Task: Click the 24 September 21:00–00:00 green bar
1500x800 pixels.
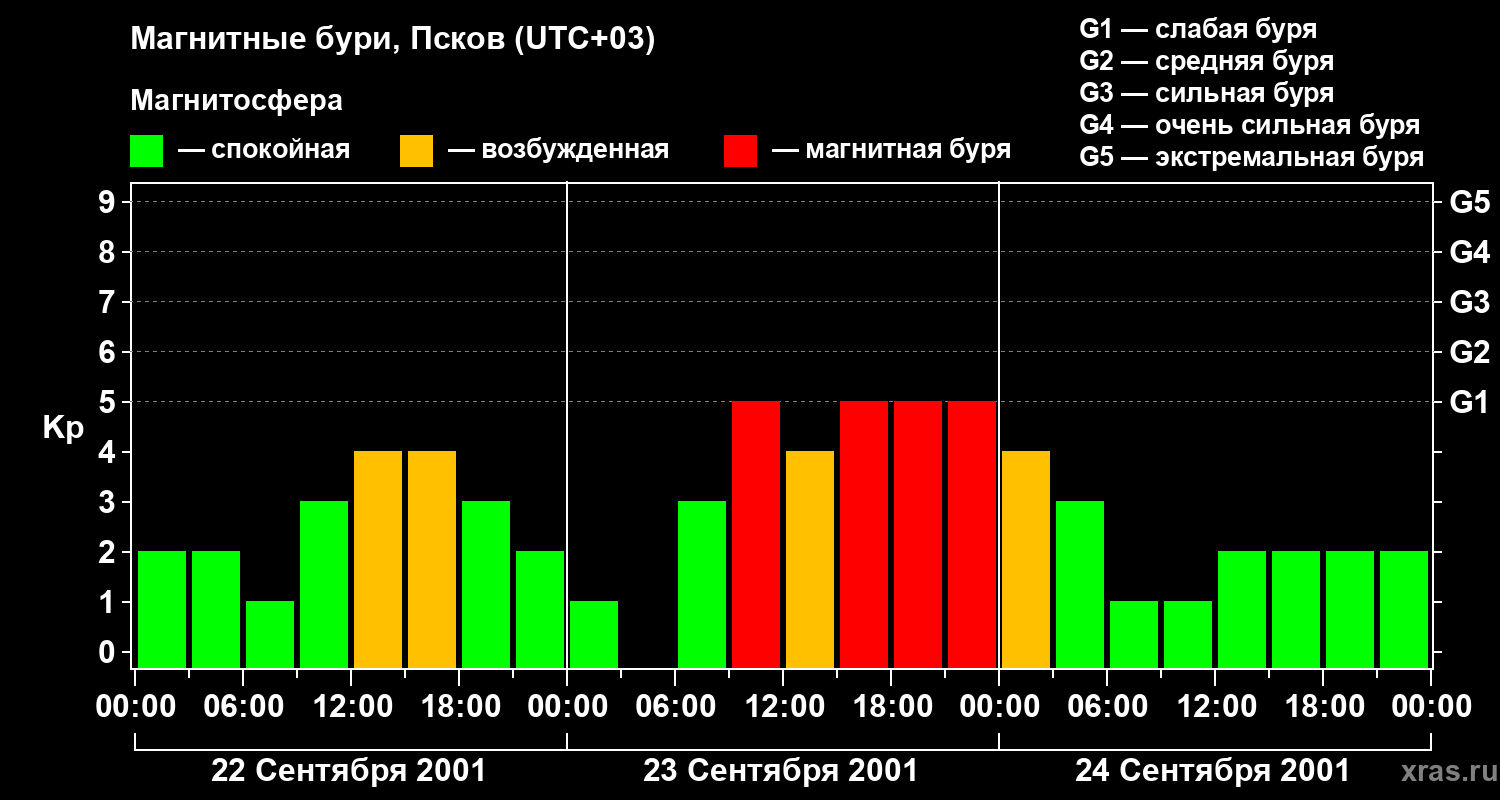Action: point(1404,609)
